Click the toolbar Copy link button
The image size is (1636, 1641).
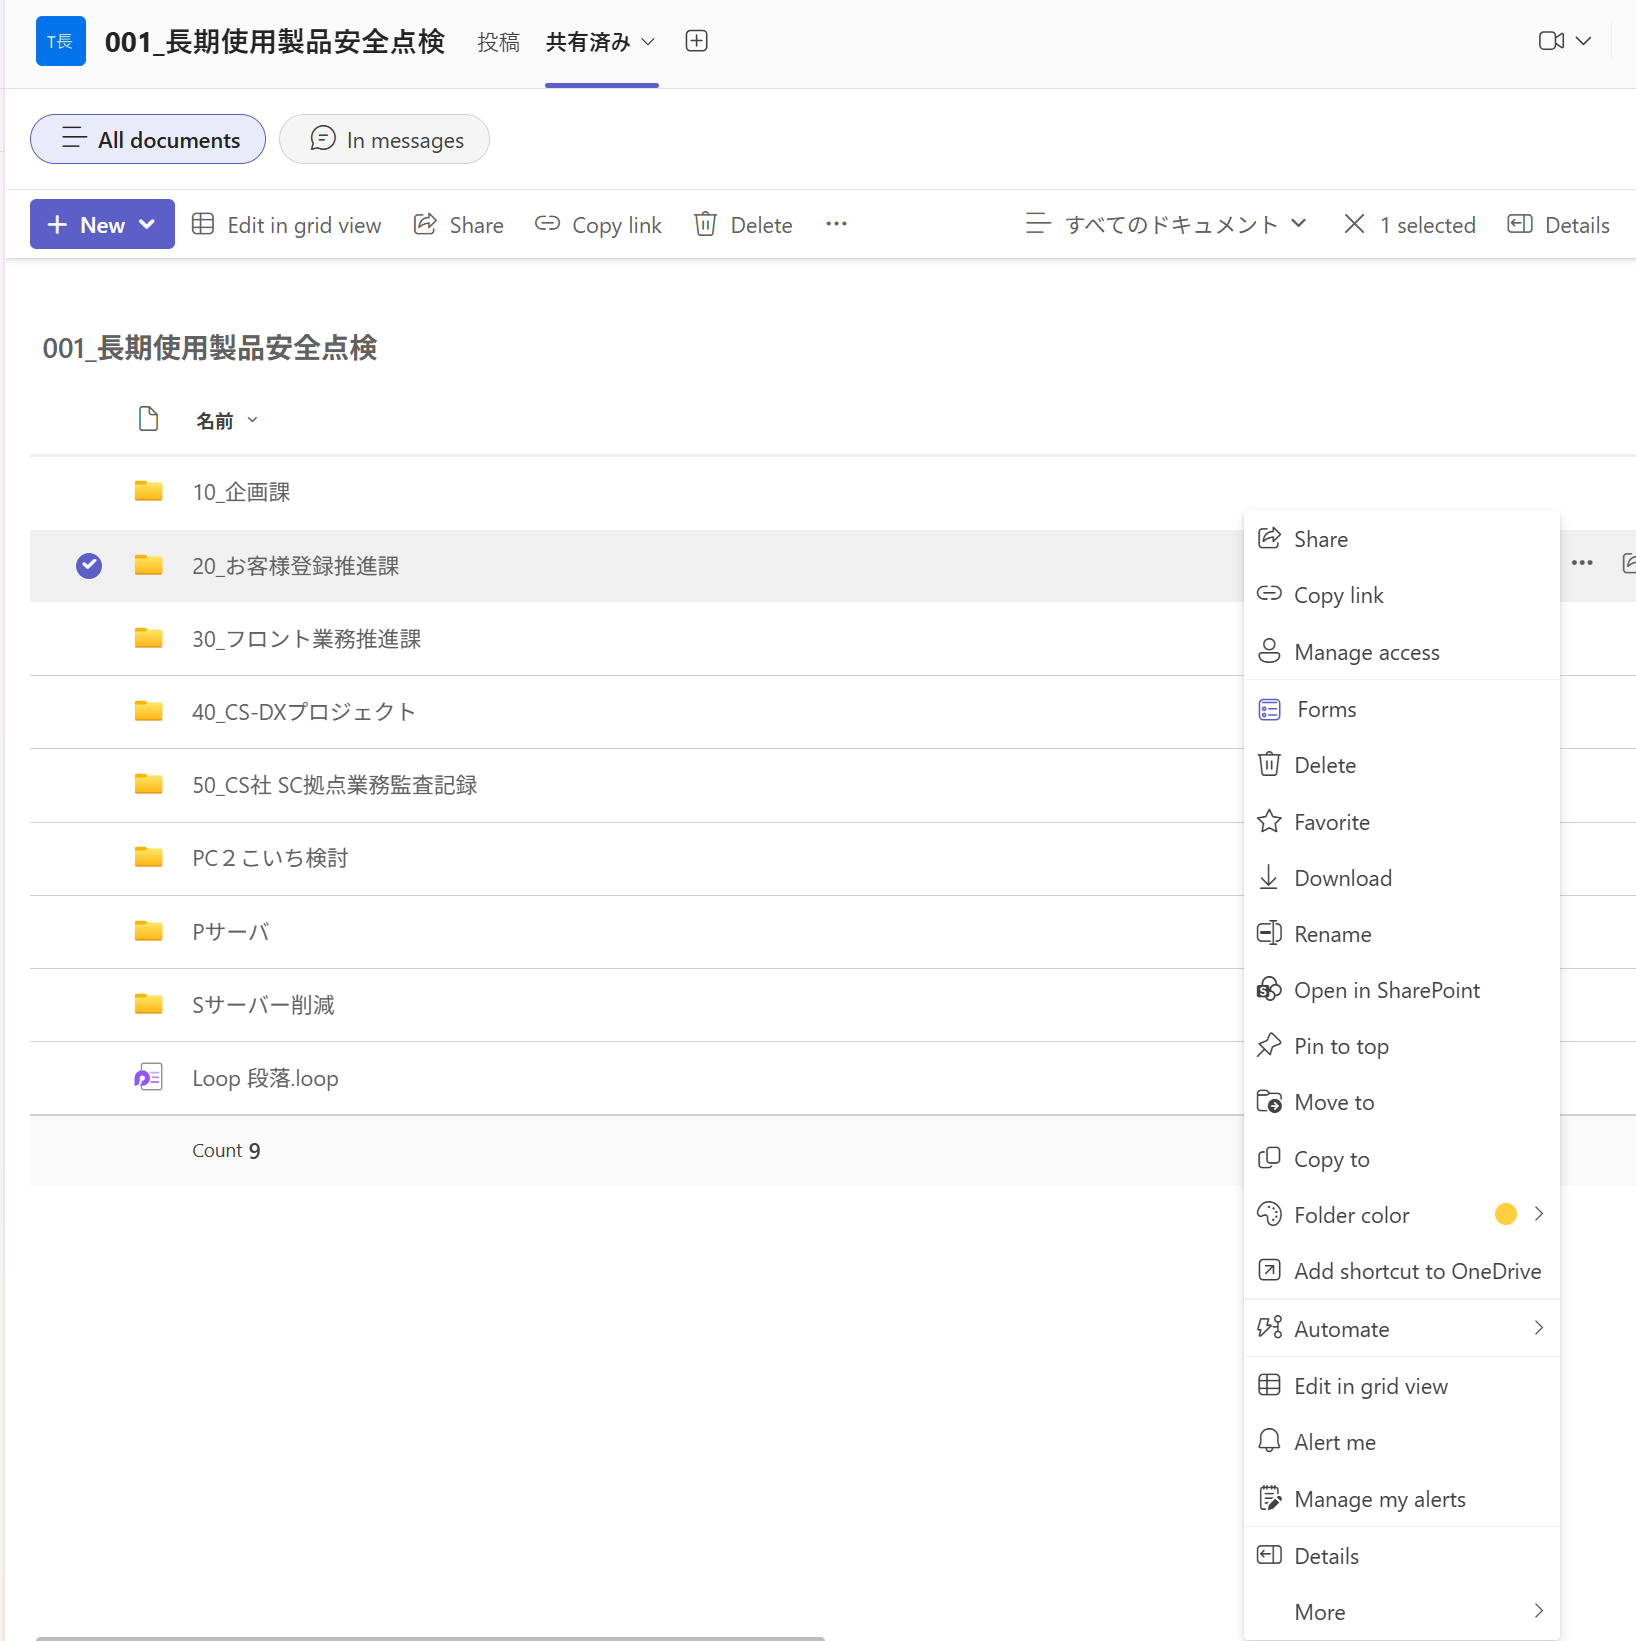pos(598,225)
